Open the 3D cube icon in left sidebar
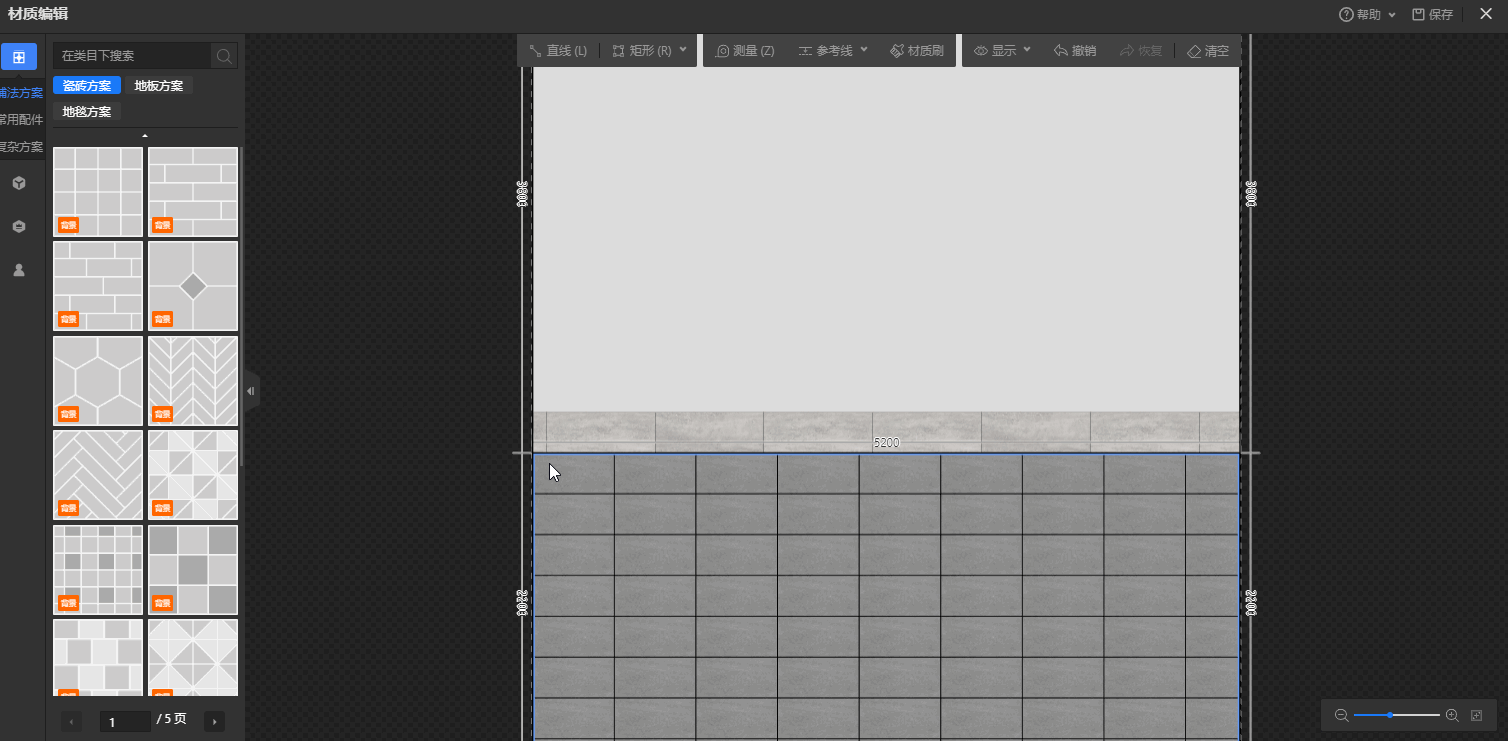The height and width of the screenshot is (741, 1508). [x=18, y=183]
